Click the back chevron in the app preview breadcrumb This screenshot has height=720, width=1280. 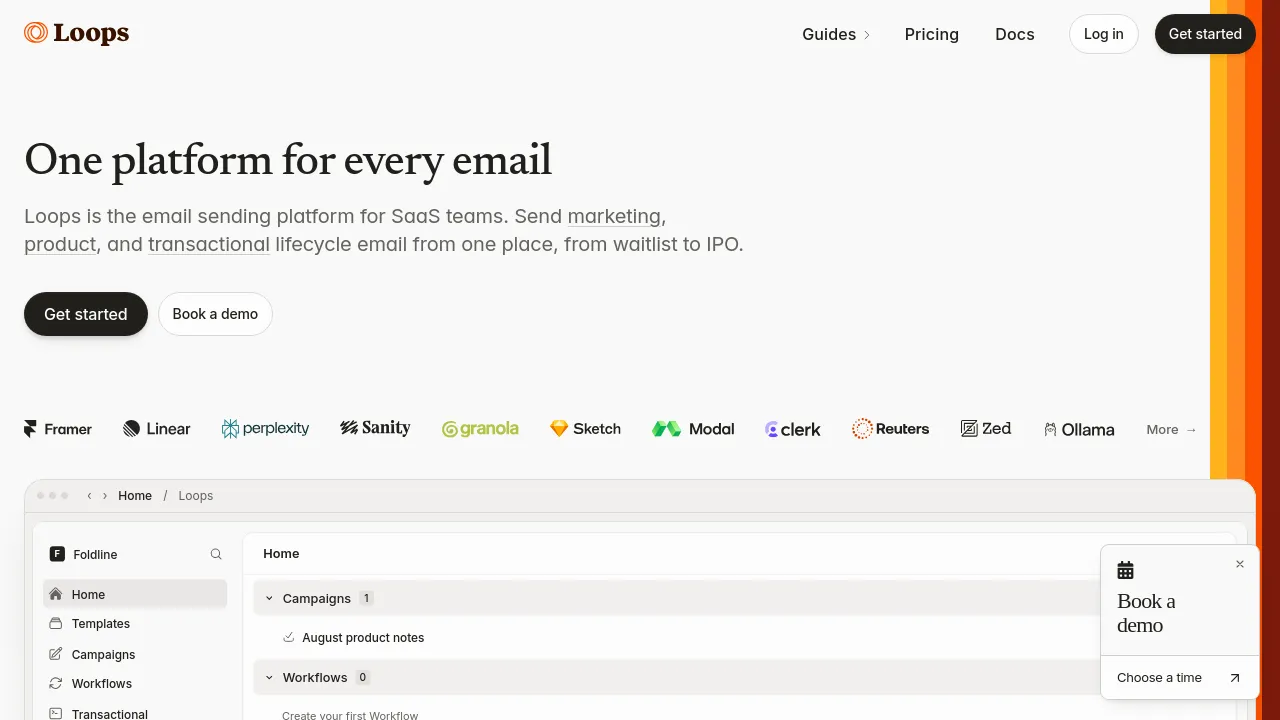(89, 496)
